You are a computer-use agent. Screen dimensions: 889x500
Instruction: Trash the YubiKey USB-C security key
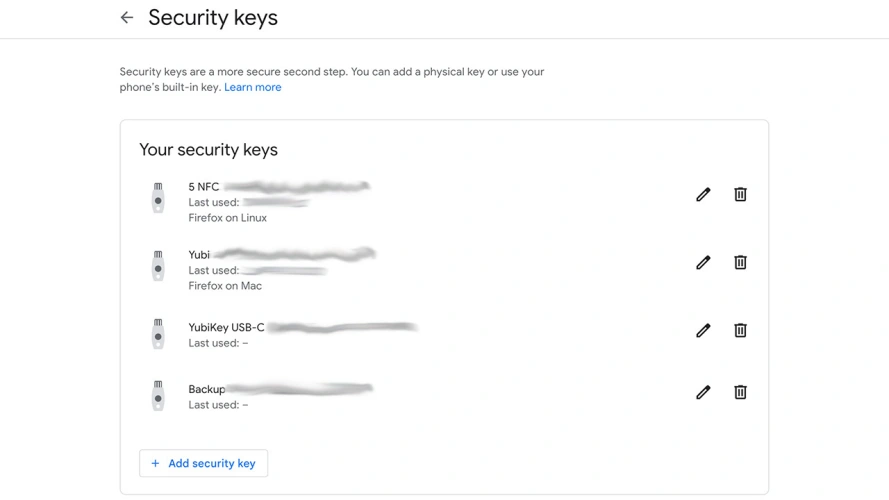(740, 330)
